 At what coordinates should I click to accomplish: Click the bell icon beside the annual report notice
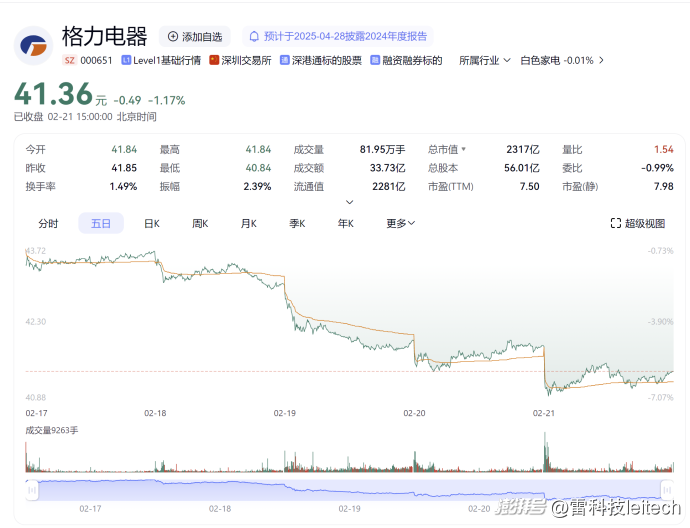pyautogui.click(x=254, y=36)
